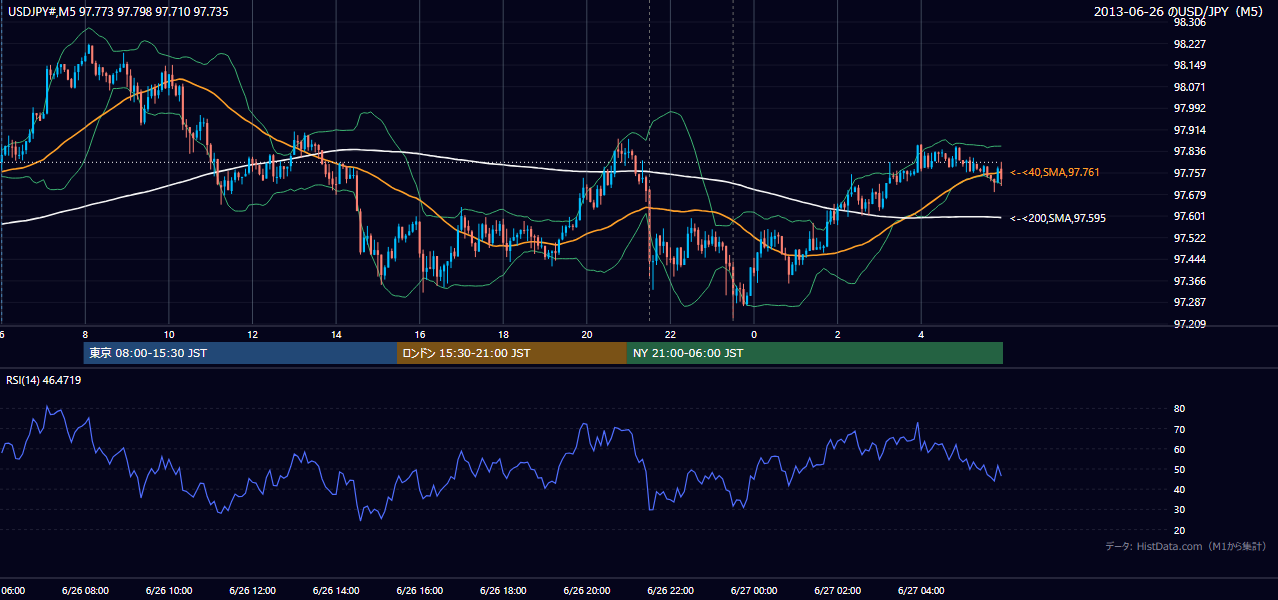1278x600 pixels.
Task: Click price axis value 97.287
Action: (x=1189, y=302)
